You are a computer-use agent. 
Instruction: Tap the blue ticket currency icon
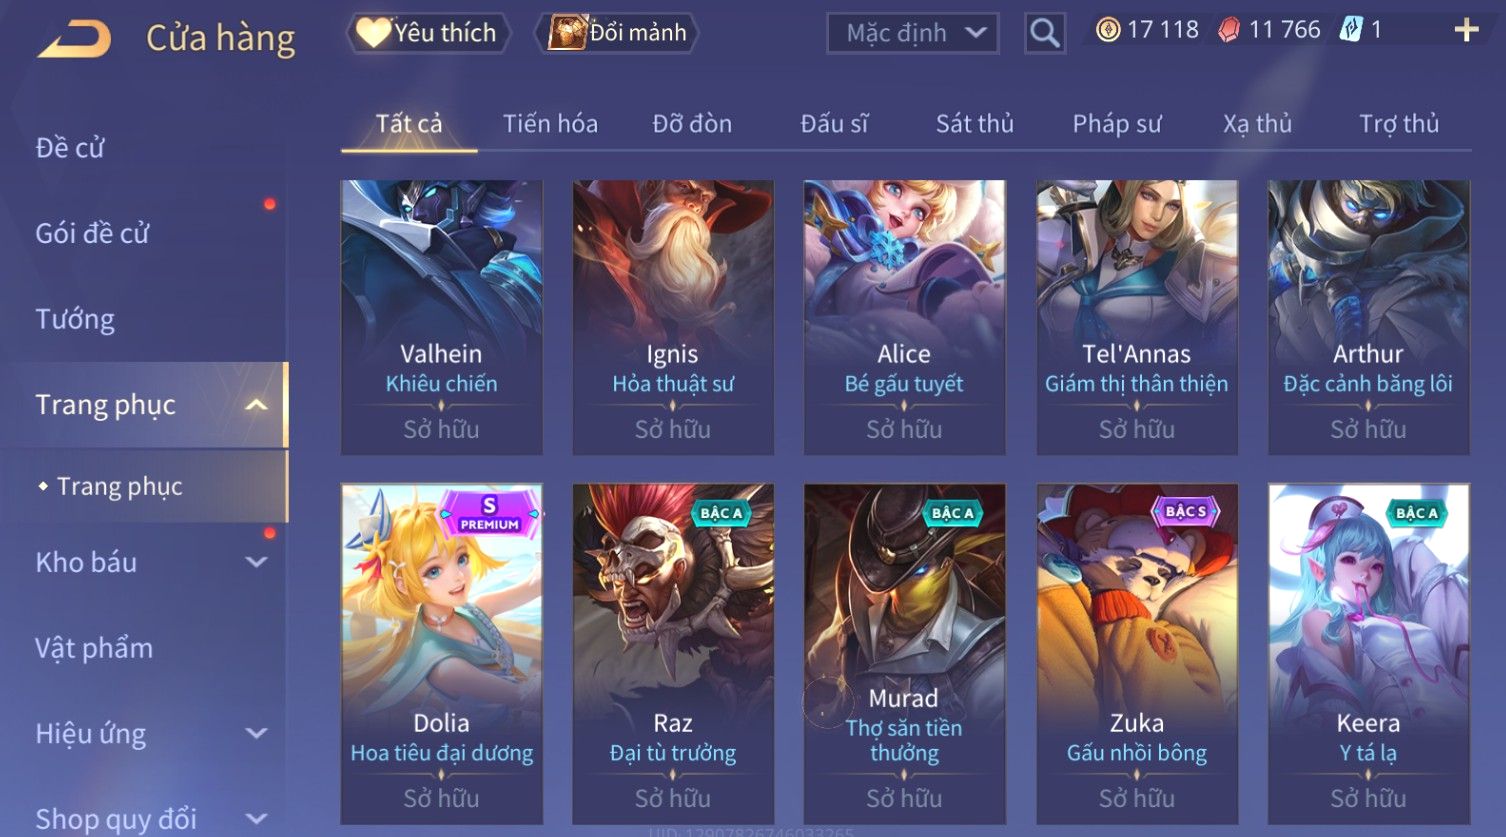point(1351,30)
